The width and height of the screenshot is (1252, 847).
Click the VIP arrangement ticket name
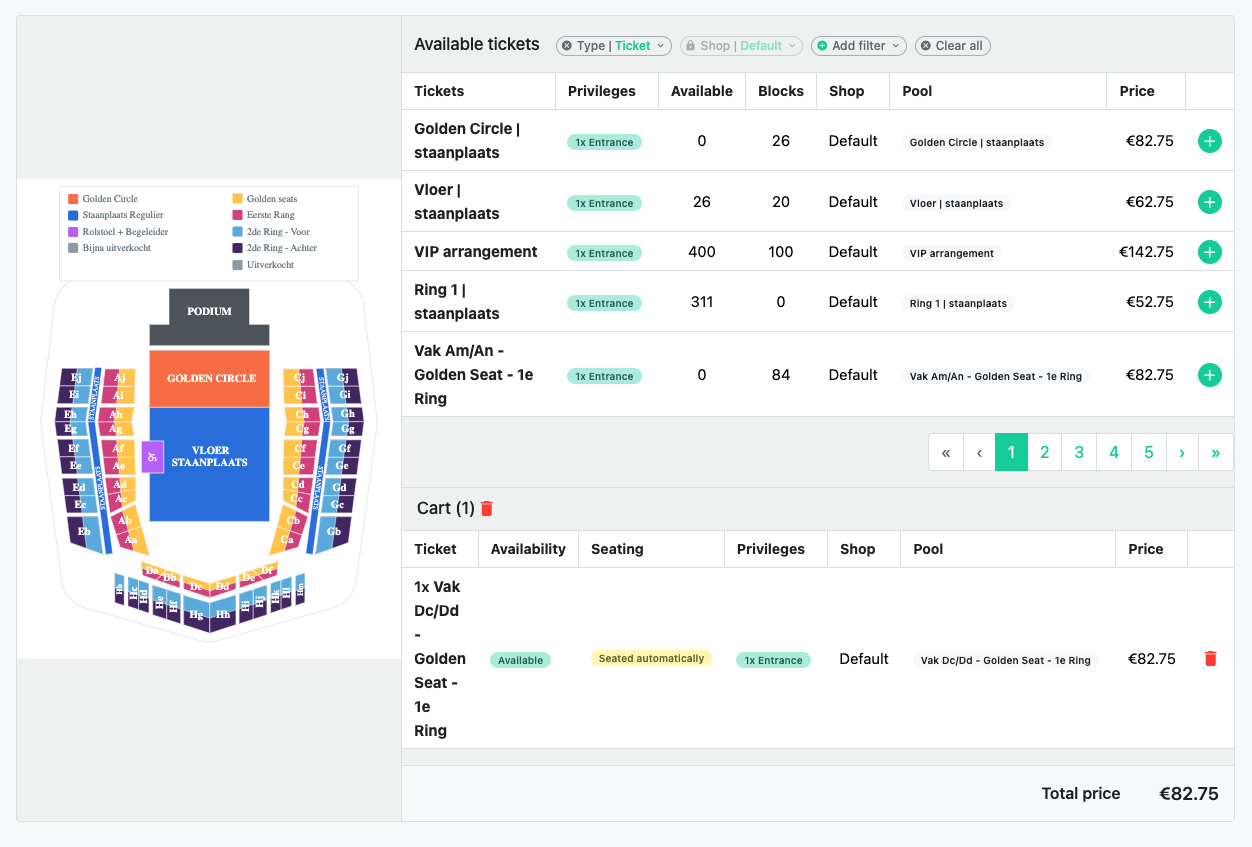[476, 252]
